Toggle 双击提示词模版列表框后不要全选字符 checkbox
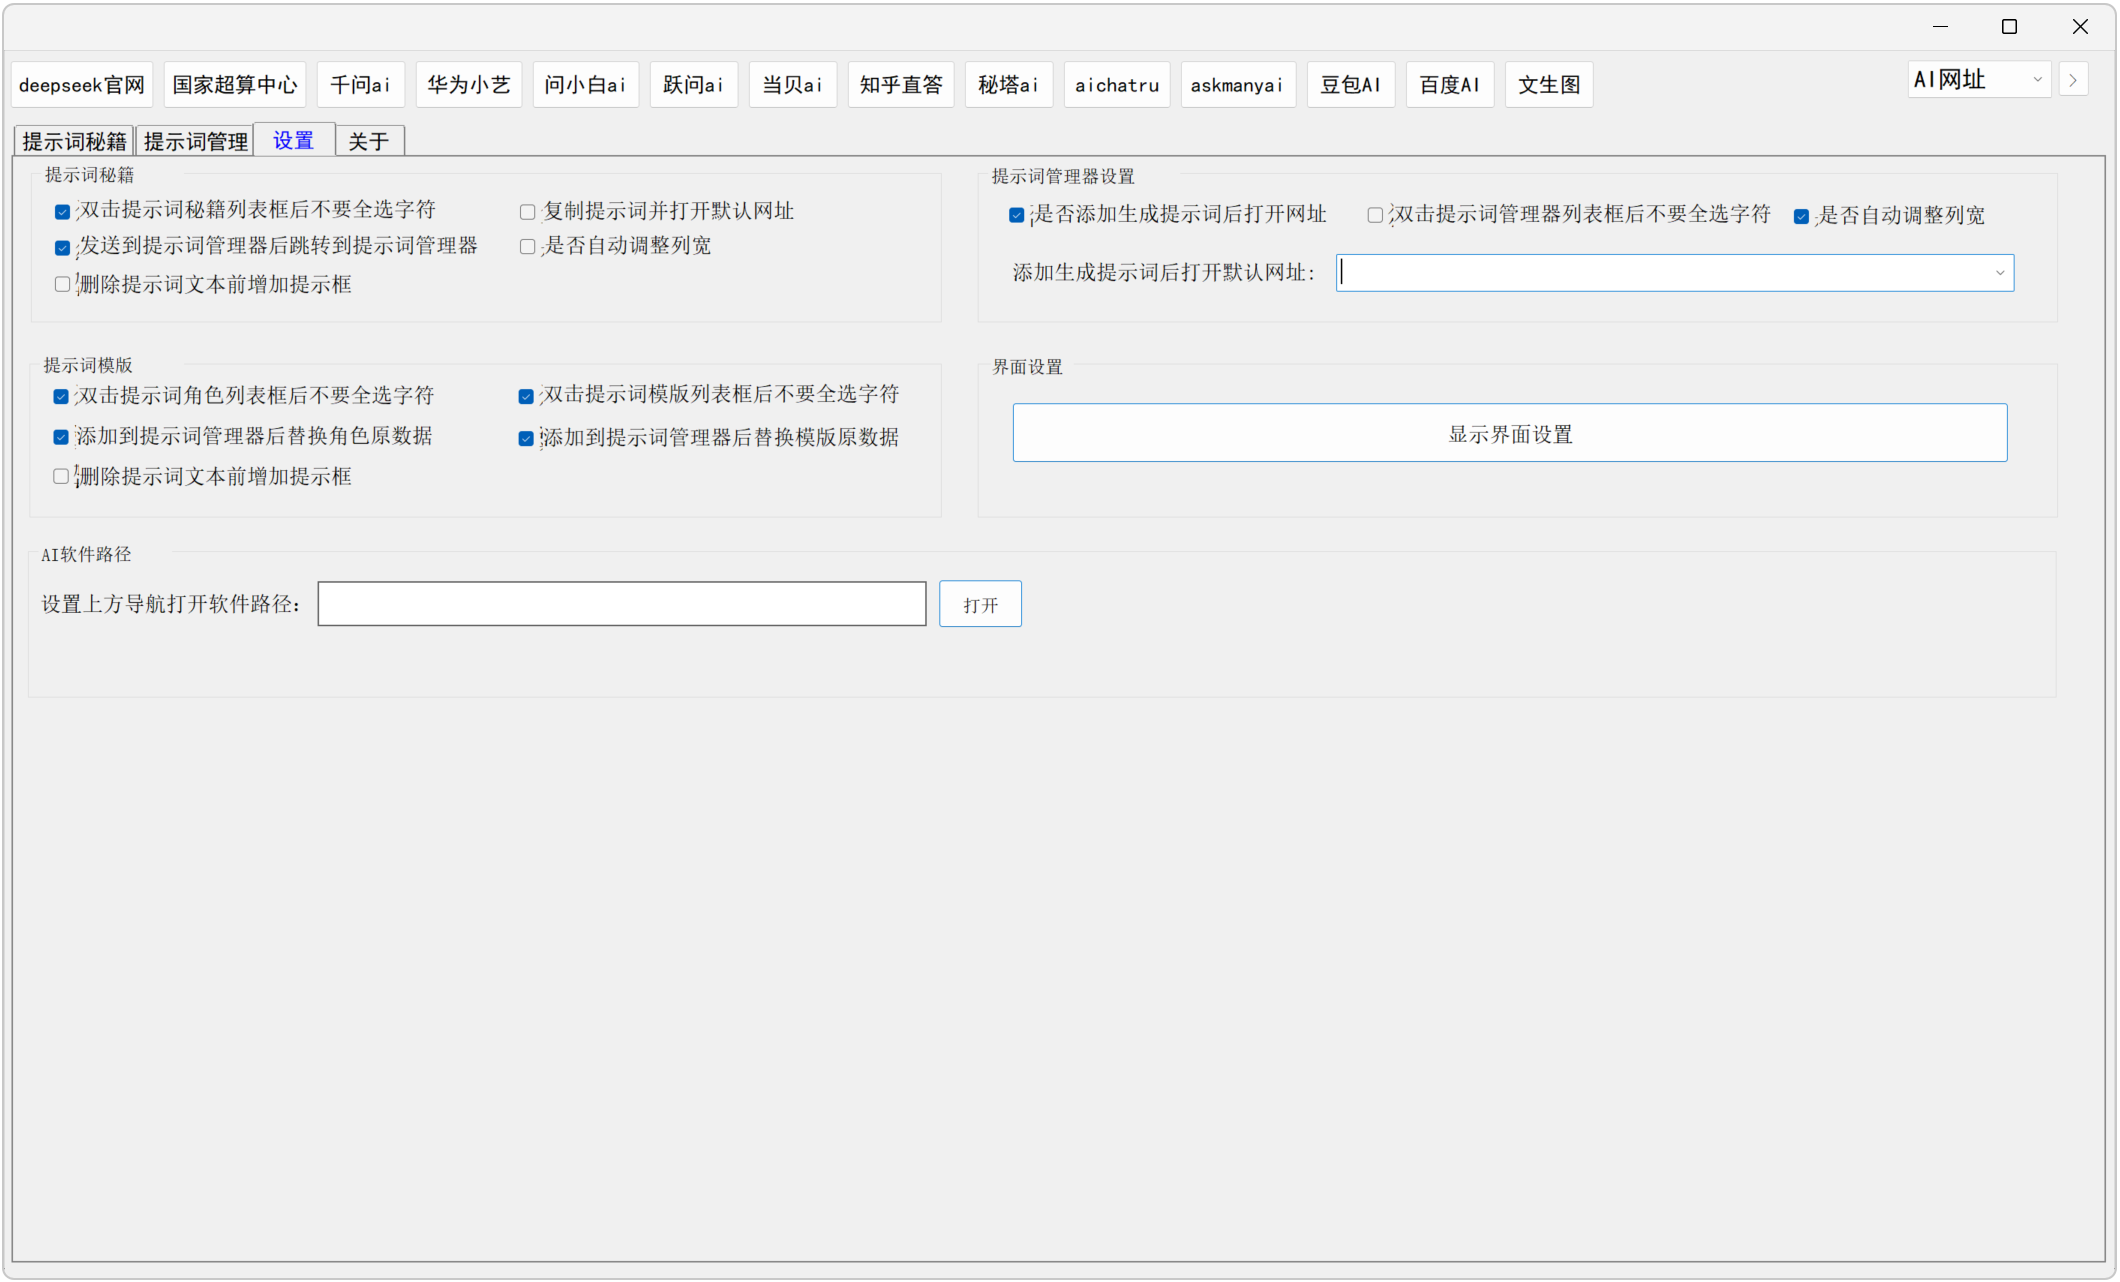 tap(525, 396)
